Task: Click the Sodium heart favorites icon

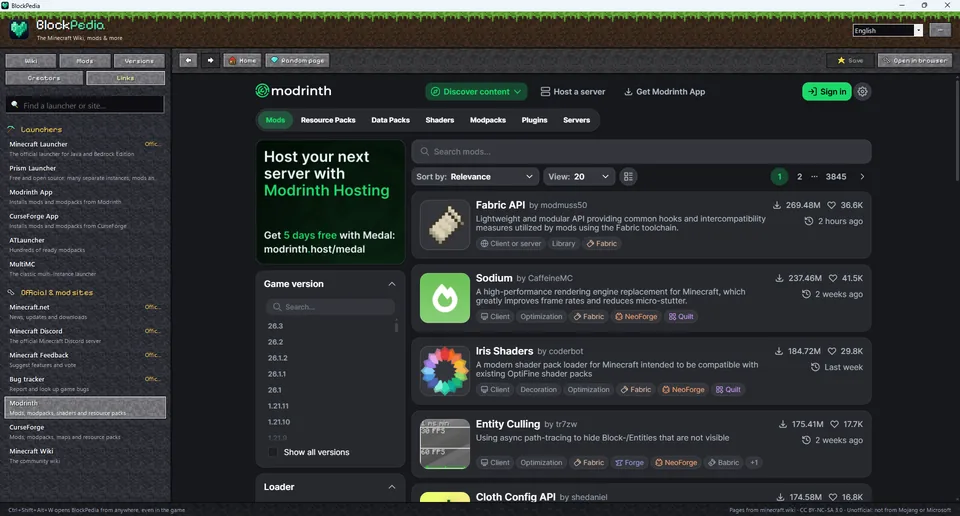Action: pos(833,278)
